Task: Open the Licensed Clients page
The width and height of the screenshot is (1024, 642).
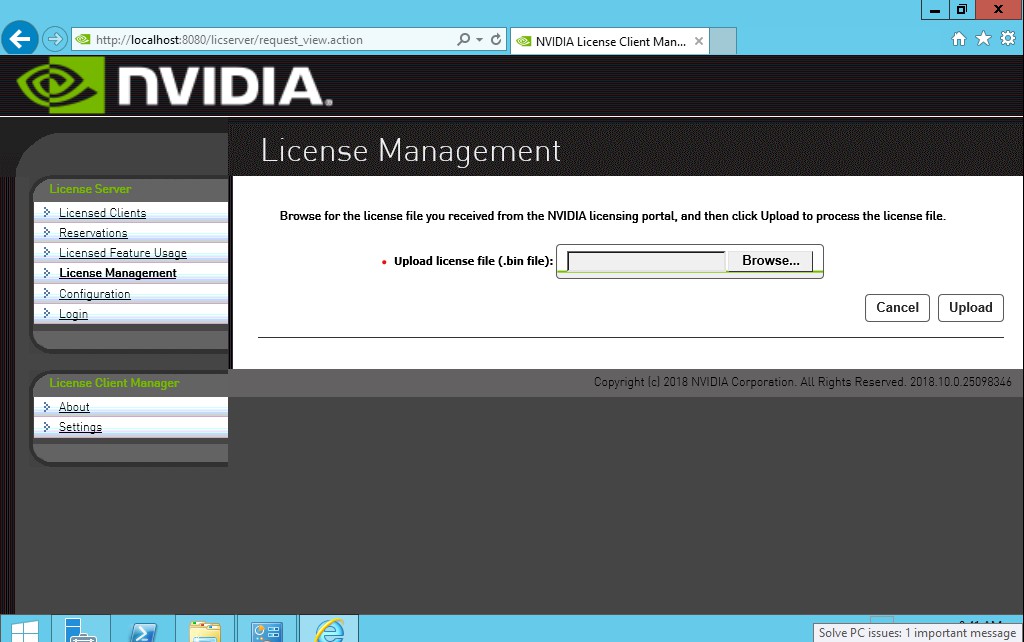Action: point(103,213)
